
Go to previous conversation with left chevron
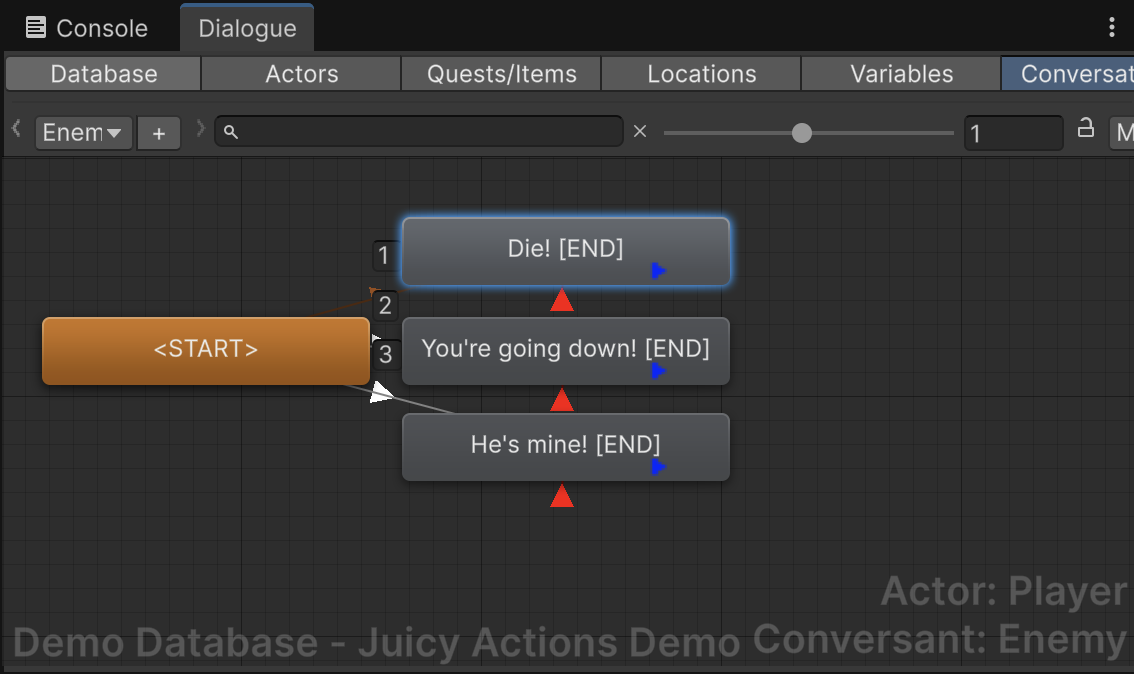[x=16, y=129]
